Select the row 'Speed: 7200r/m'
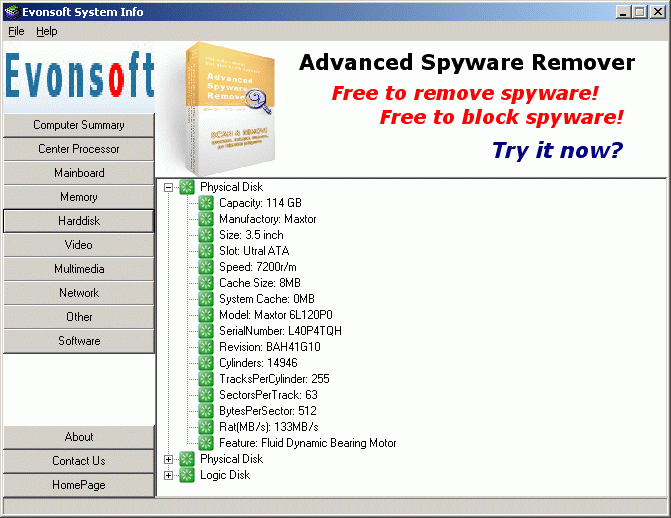The image size is (671, 518). pos(258,267)
